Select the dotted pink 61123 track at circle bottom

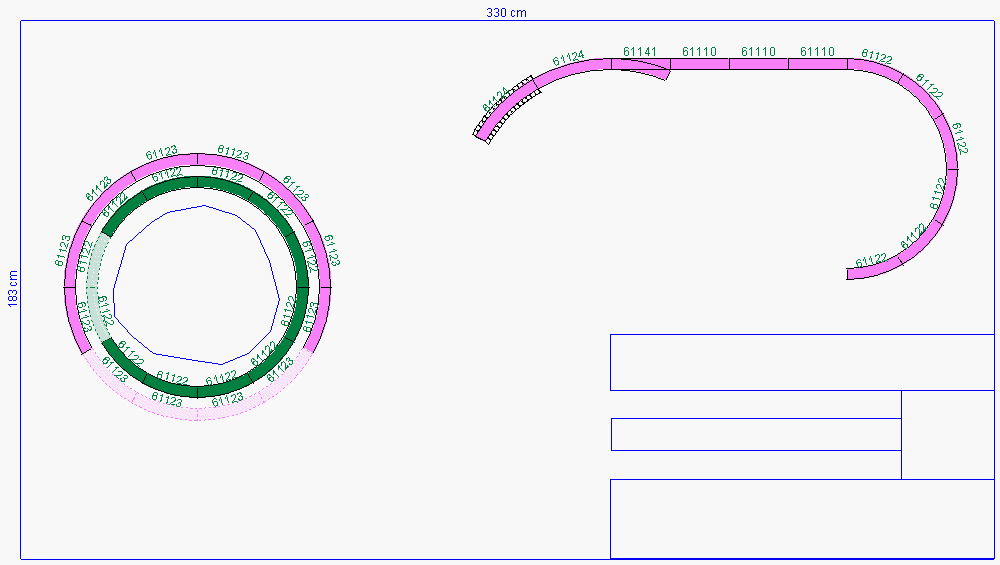click(x=196, y=395)
